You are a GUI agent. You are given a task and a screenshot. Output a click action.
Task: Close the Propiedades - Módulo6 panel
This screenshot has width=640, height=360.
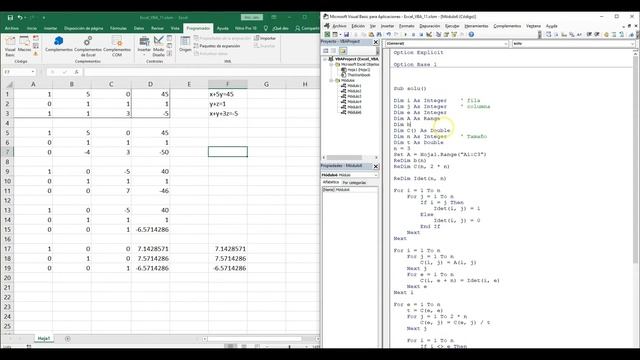tap(376, 166)
